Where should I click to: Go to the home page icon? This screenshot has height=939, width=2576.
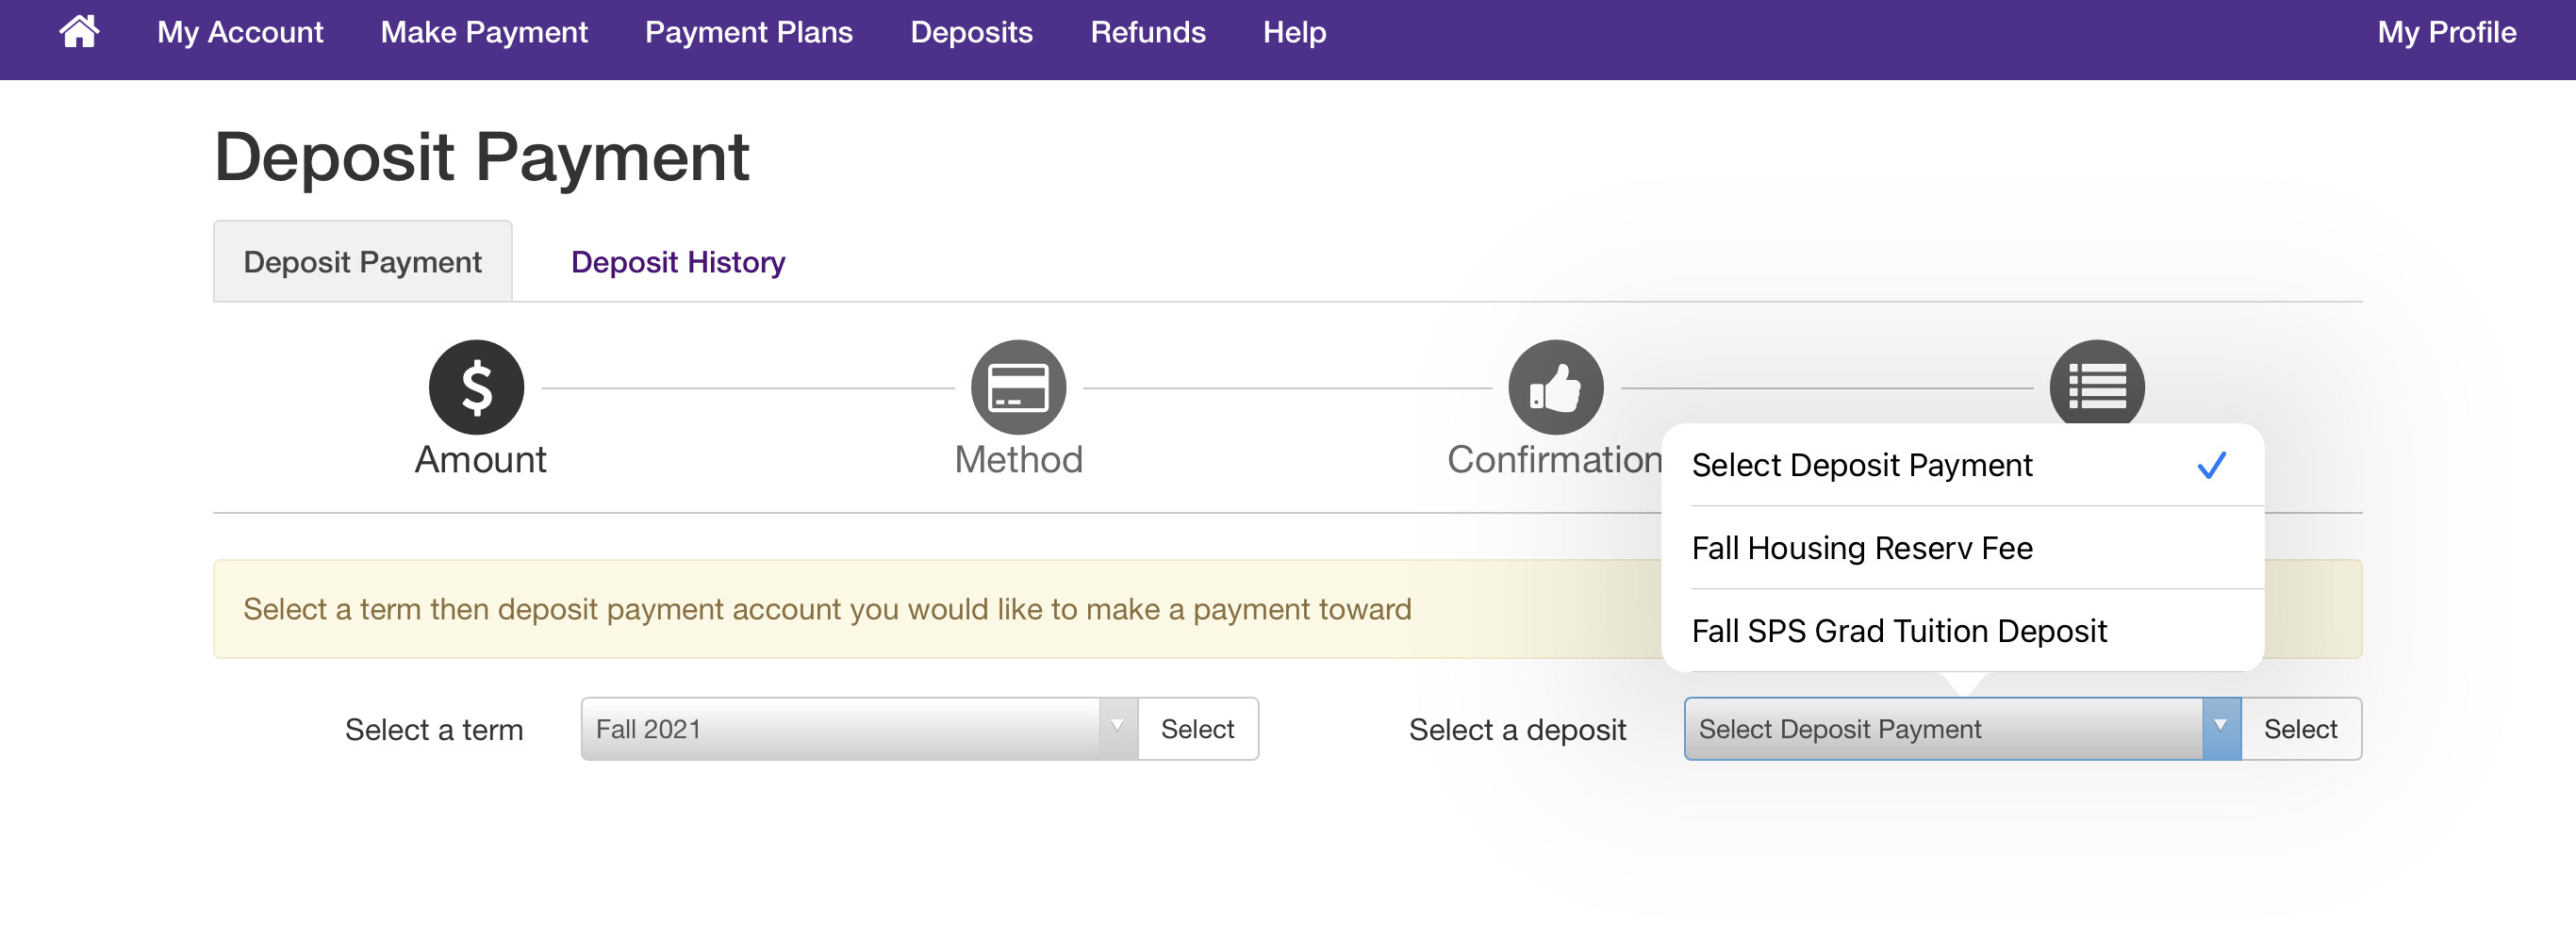click(x=79, y=32)
